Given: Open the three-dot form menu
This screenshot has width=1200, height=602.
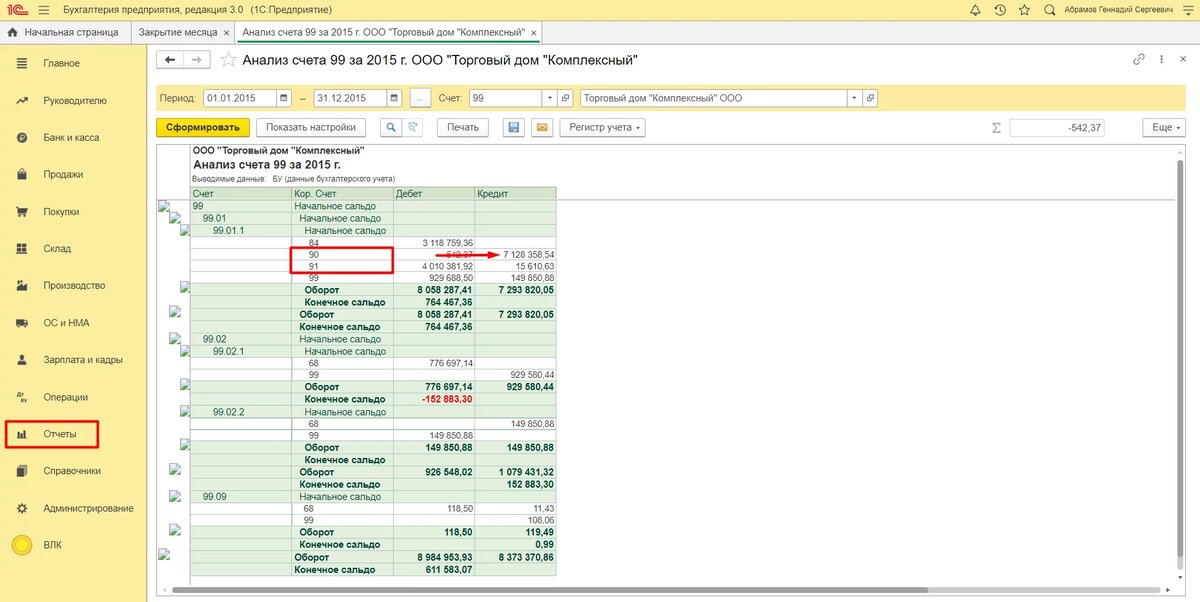Looking at the screenshot, I should tap(1160, 60).
